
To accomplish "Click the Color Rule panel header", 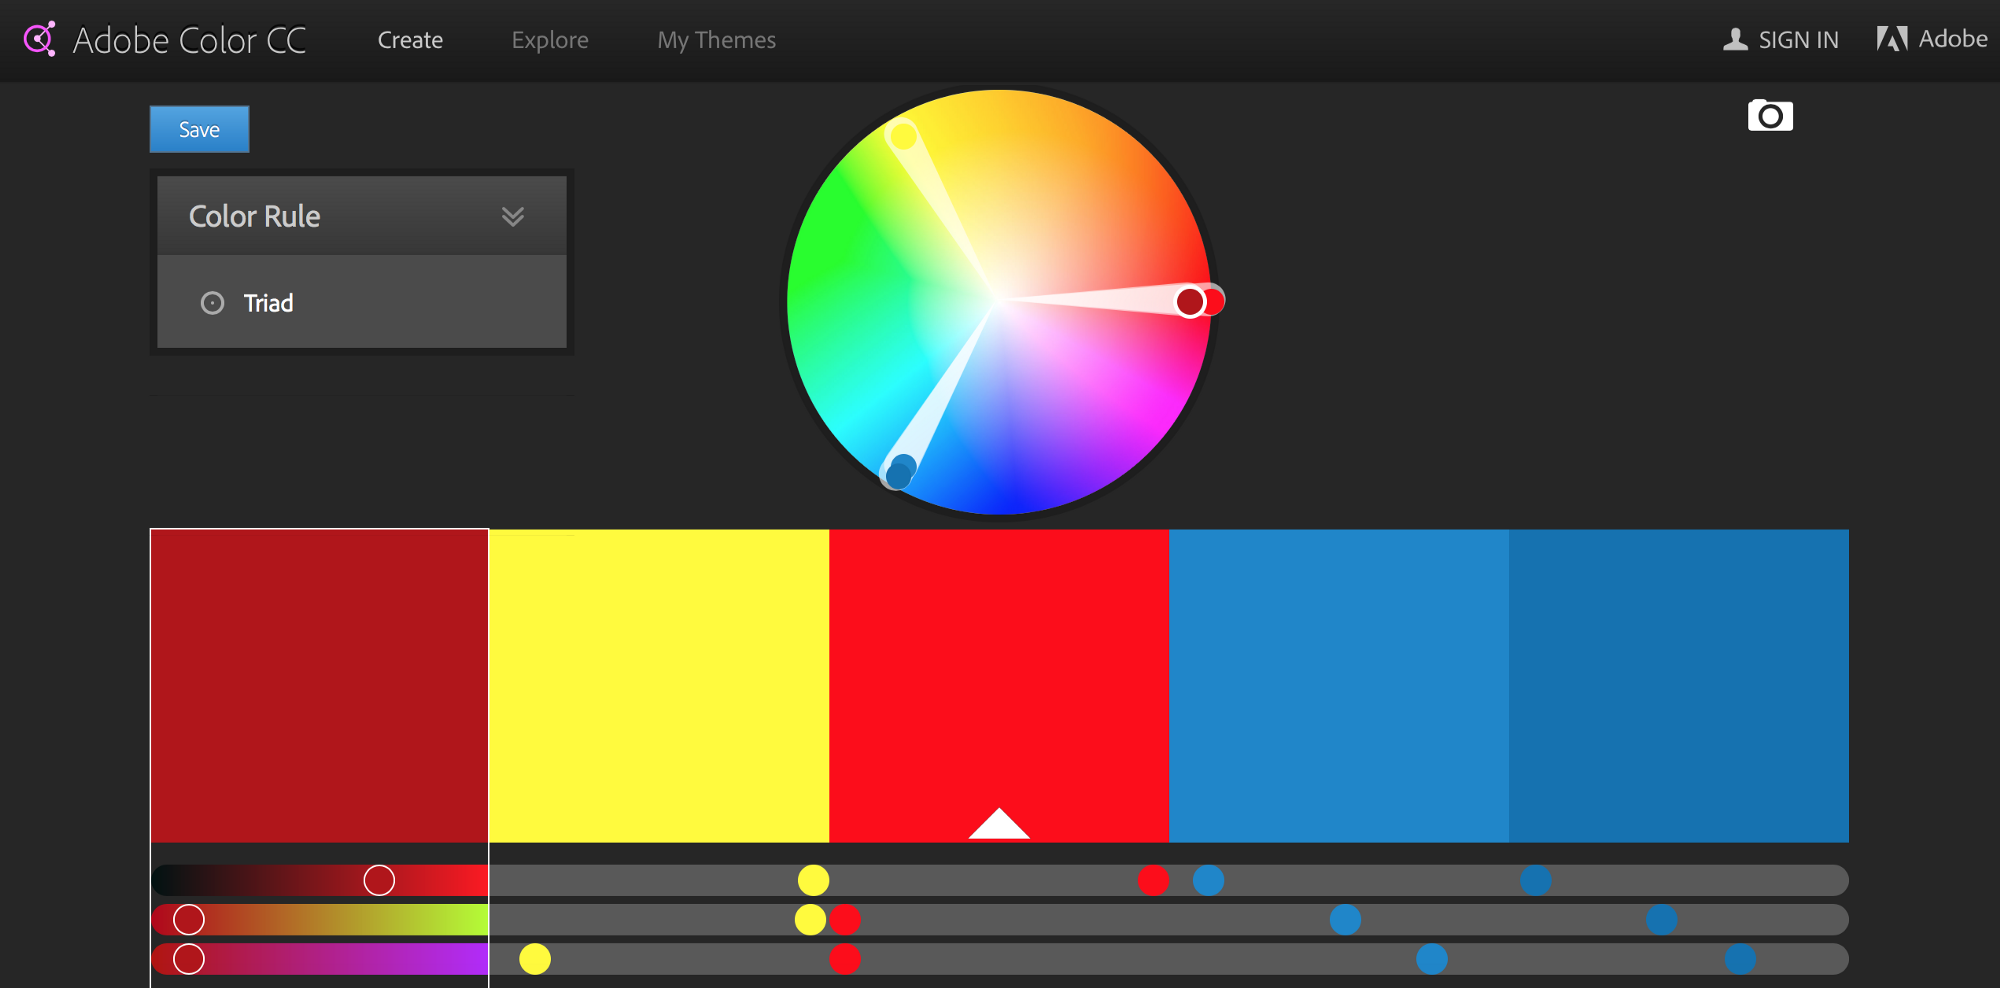I will tap(362, 216).
